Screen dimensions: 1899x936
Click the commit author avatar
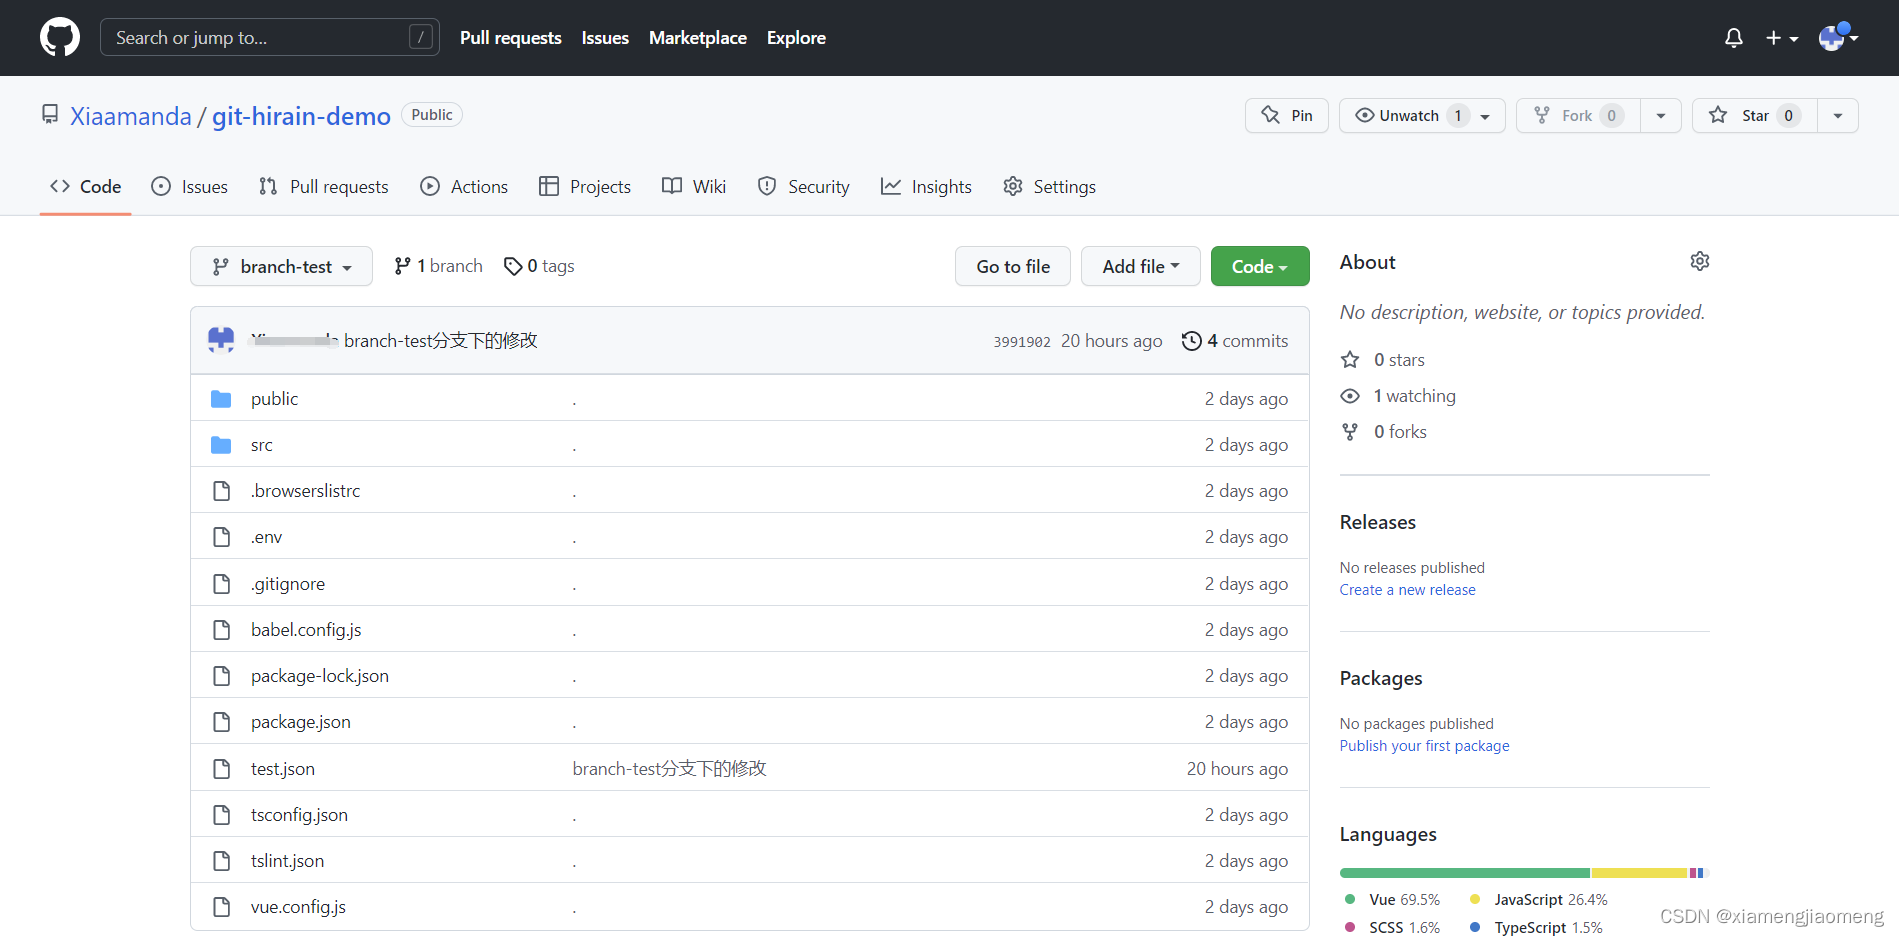[x=221, y=340]
